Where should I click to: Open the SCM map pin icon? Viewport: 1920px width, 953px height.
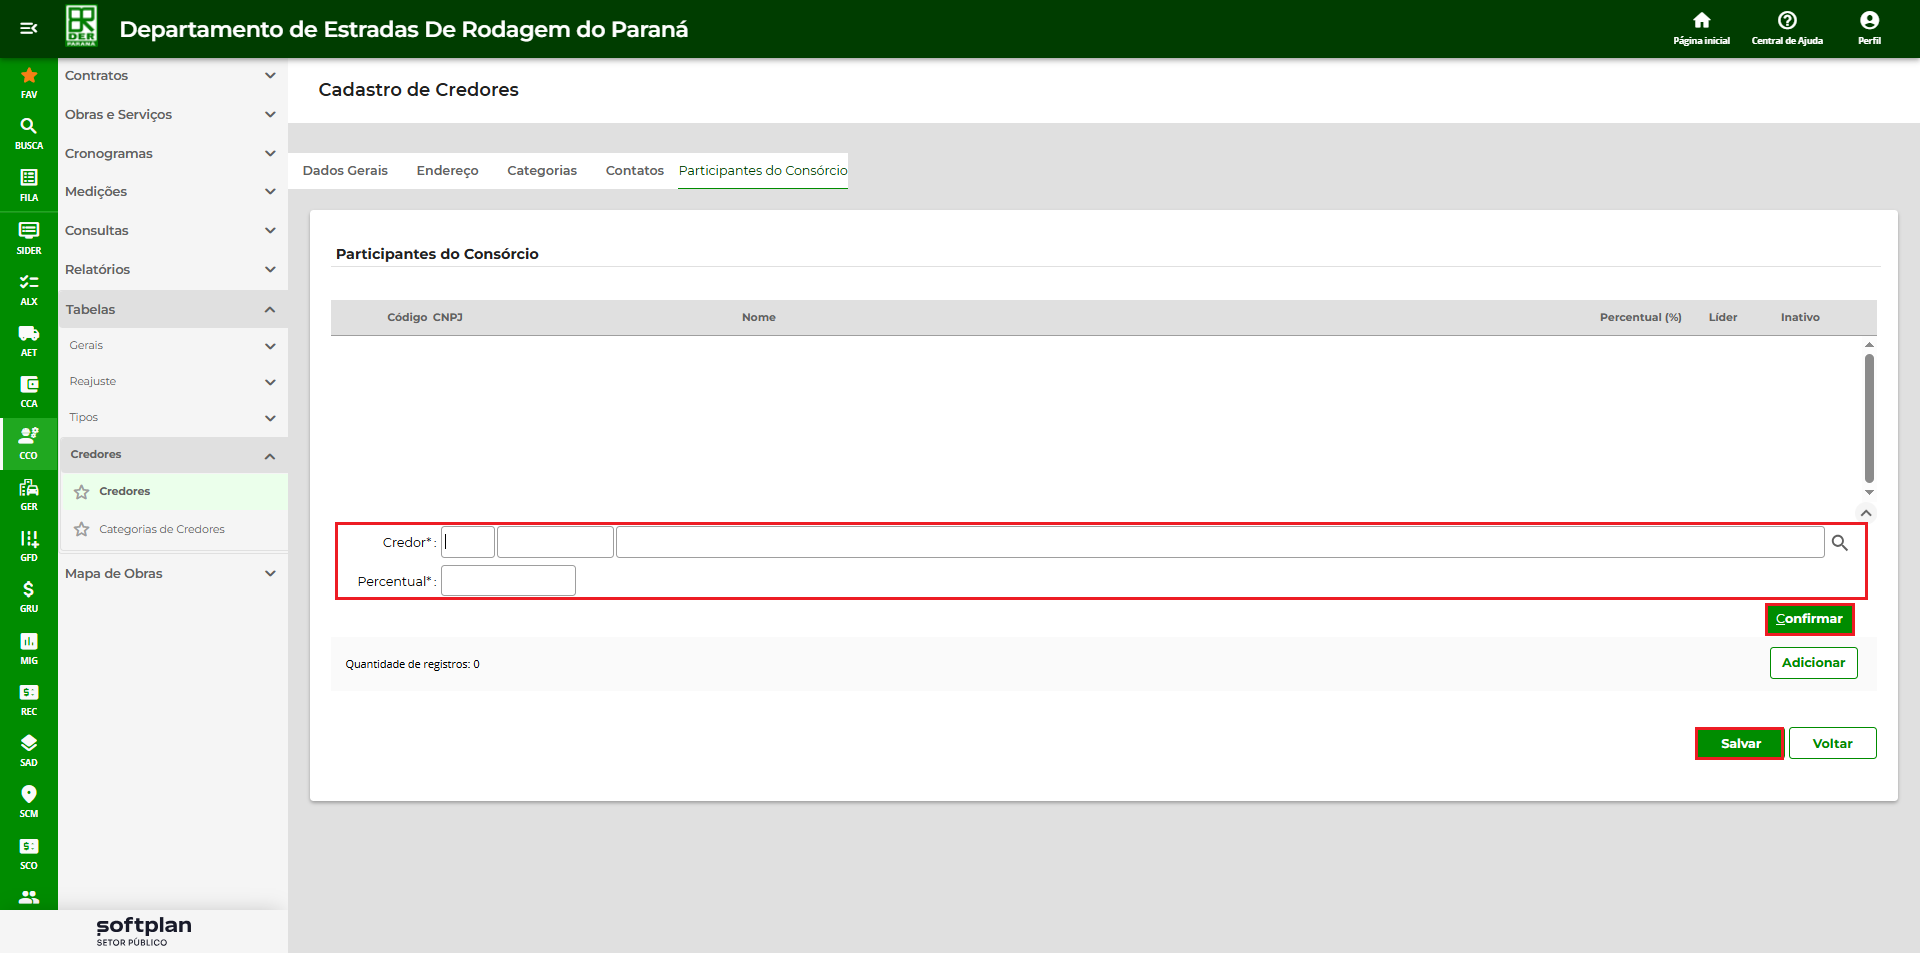(x=29, y=795)
